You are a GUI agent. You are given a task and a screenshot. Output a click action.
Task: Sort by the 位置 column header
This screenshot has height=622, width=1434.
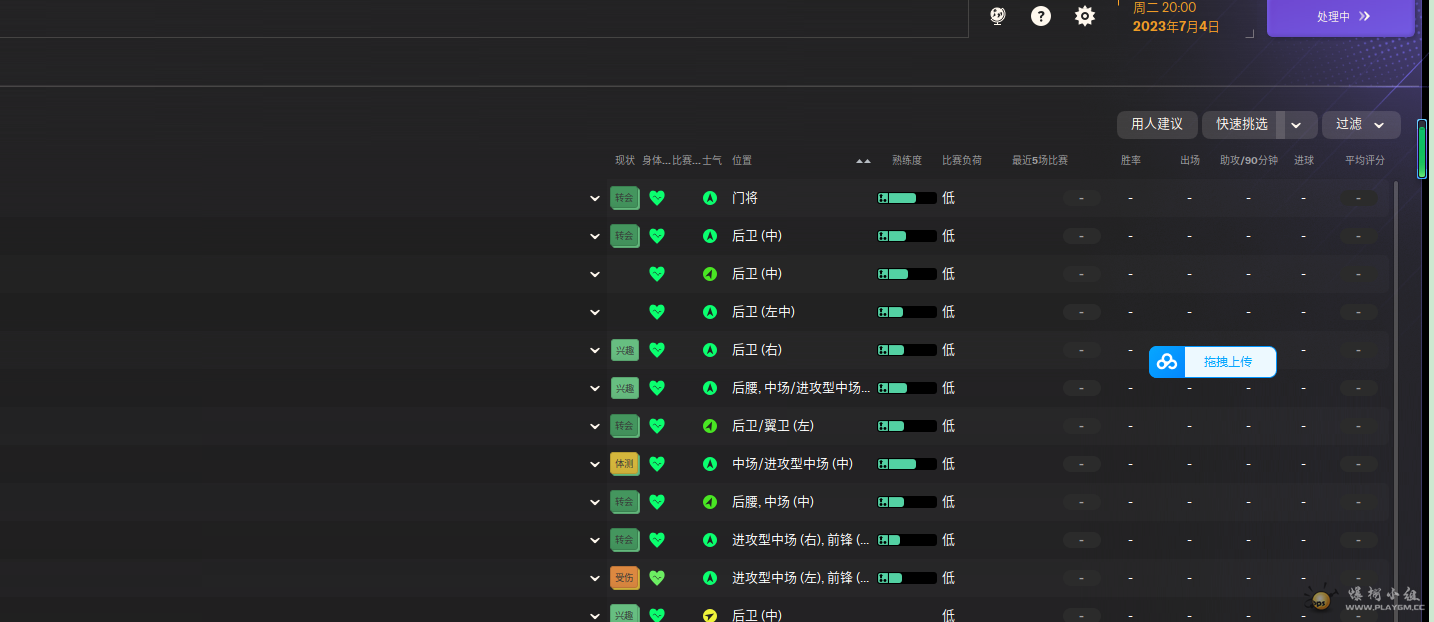(x=742, y=161)
